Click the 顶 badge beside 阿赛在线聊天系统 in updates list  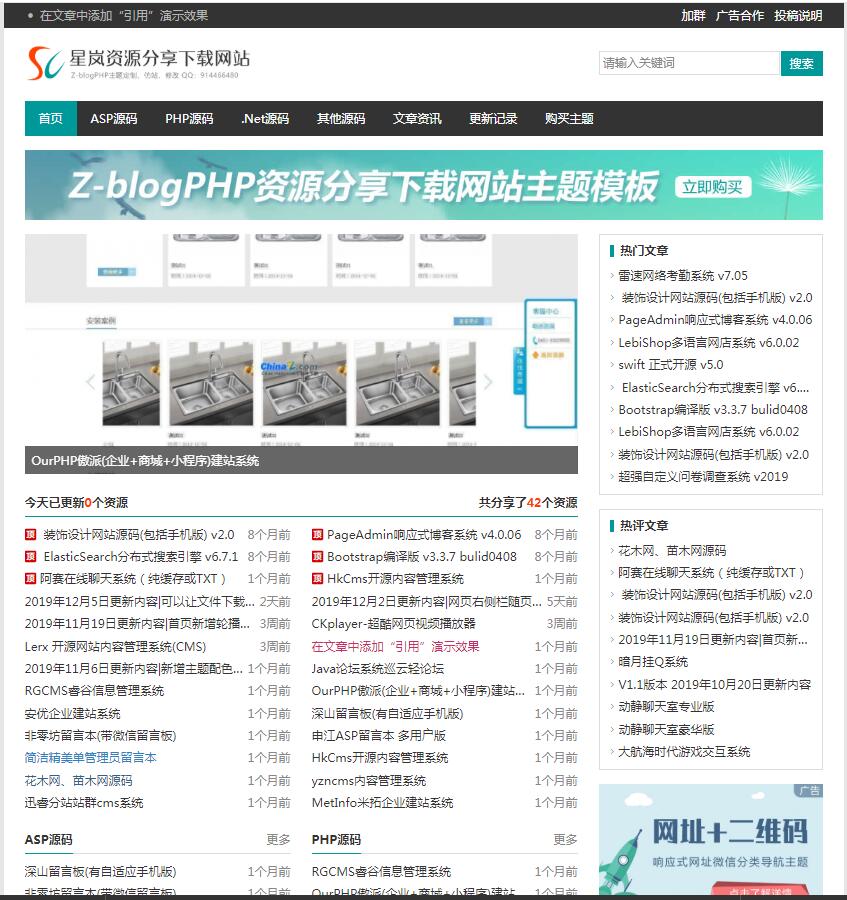30,579
